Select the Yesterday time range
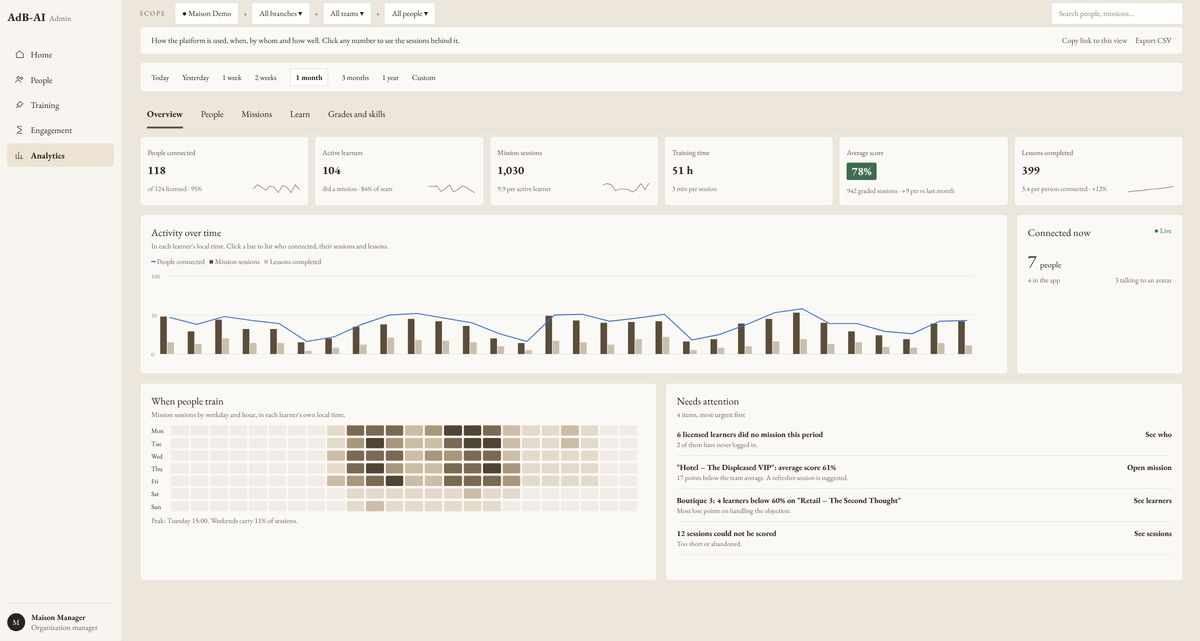 196,77
